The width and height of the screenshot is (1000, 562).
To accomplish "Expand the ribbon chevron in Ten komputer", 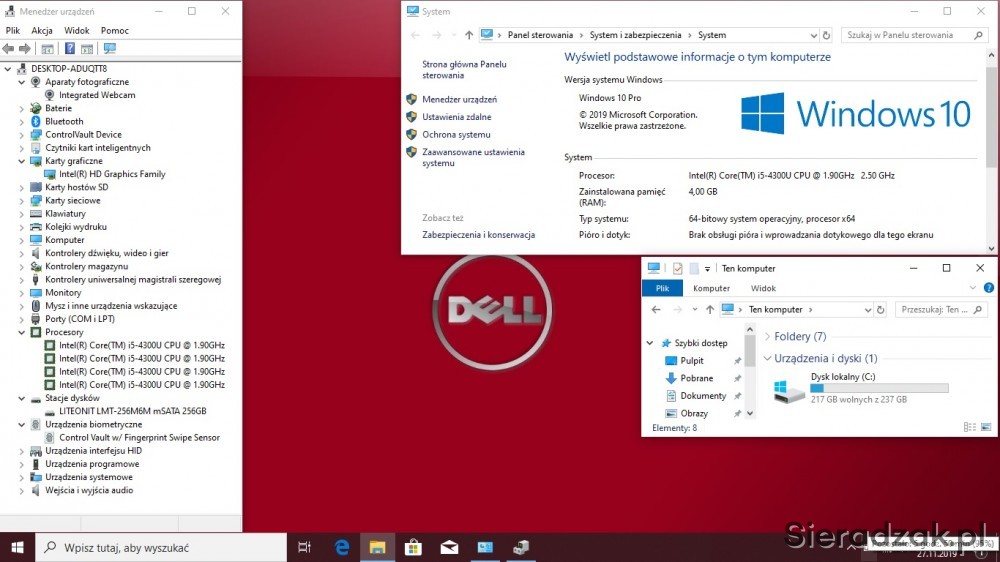I will (973, 288).
